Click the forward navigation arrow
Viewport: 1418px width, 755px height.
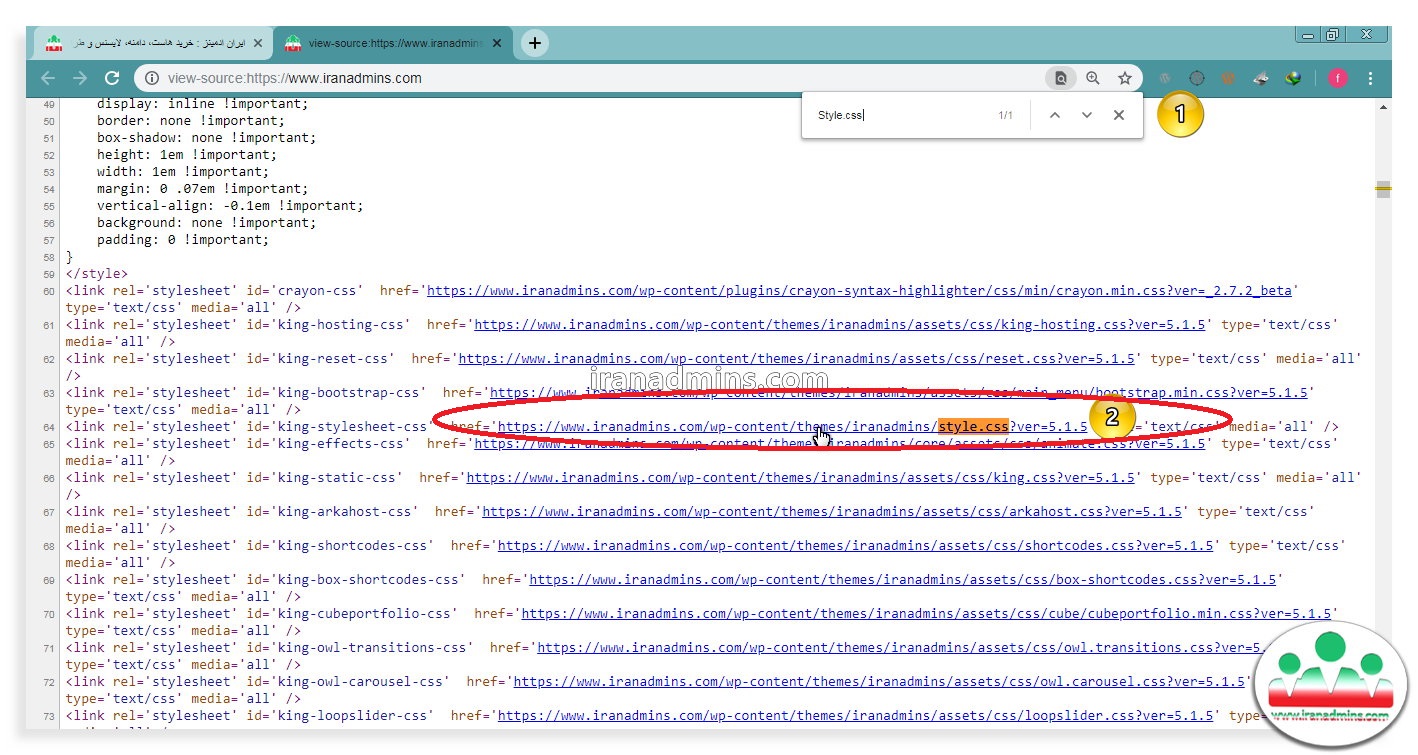80,78
